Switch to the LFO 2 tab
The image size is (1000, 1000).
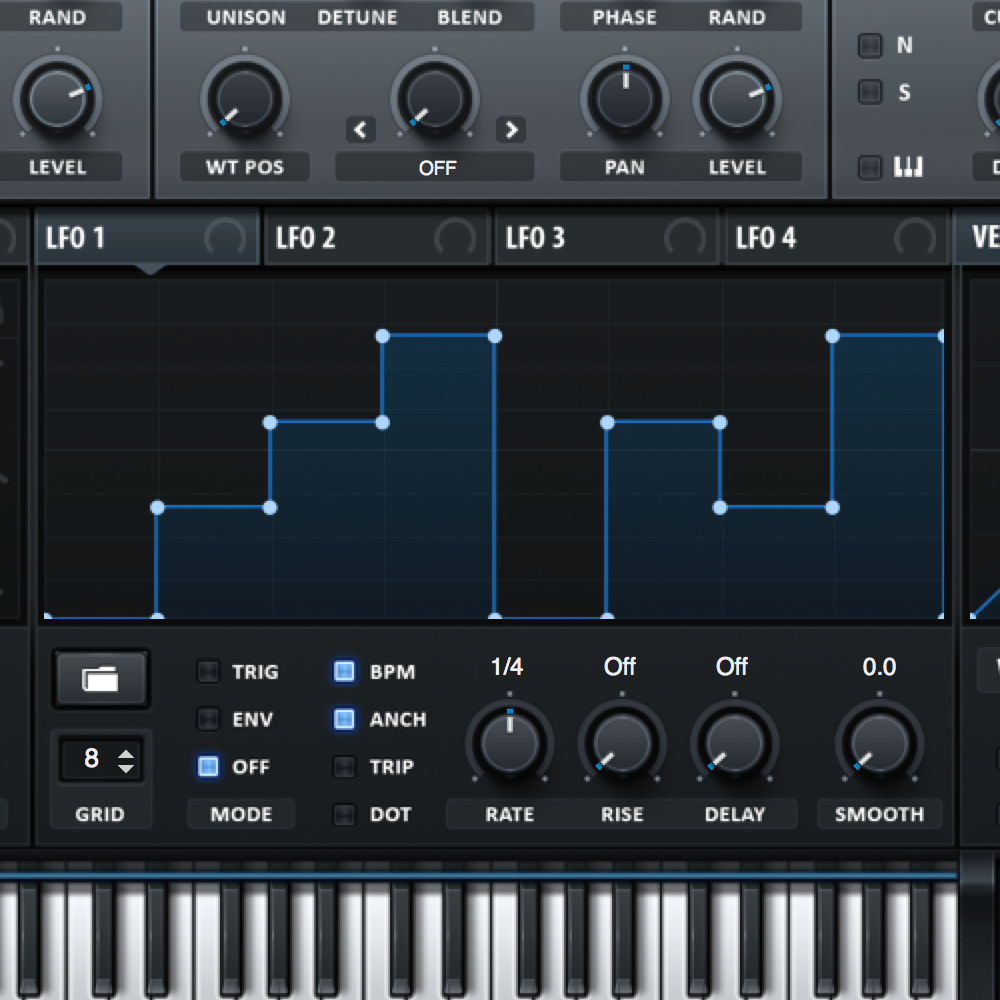point(376,238)
